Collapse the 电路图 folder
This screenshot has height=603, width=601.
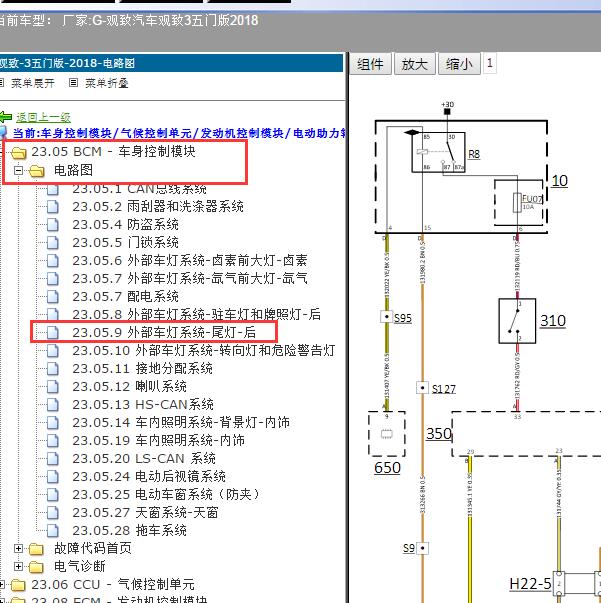[18, 170]
